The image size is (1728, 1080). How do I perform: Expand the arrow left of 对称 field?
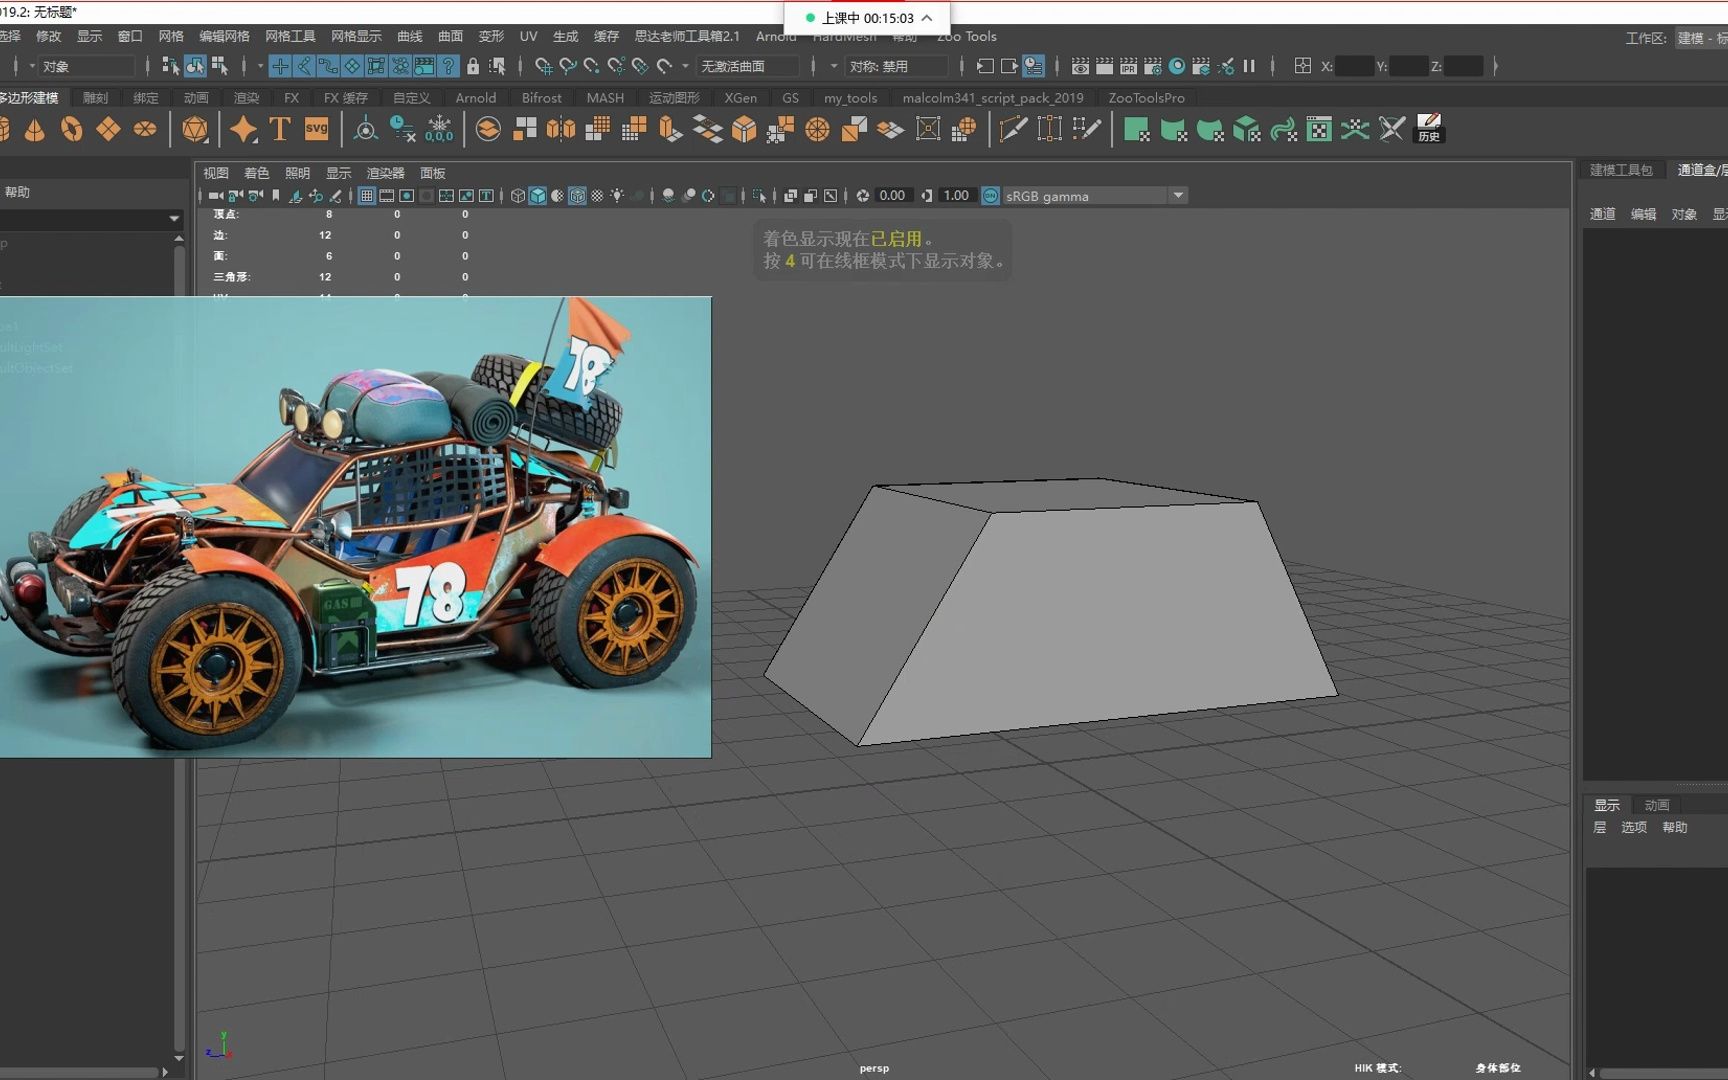(833, 66)
